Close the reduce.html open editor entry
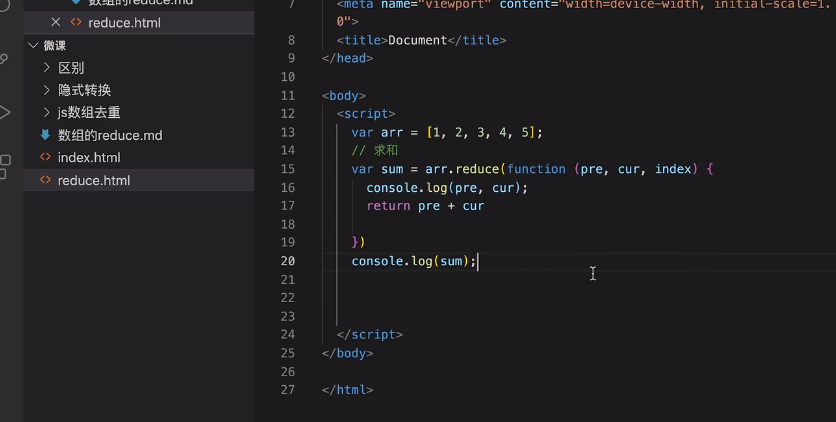This screenshot has width=836, height=422. point(55,22)
